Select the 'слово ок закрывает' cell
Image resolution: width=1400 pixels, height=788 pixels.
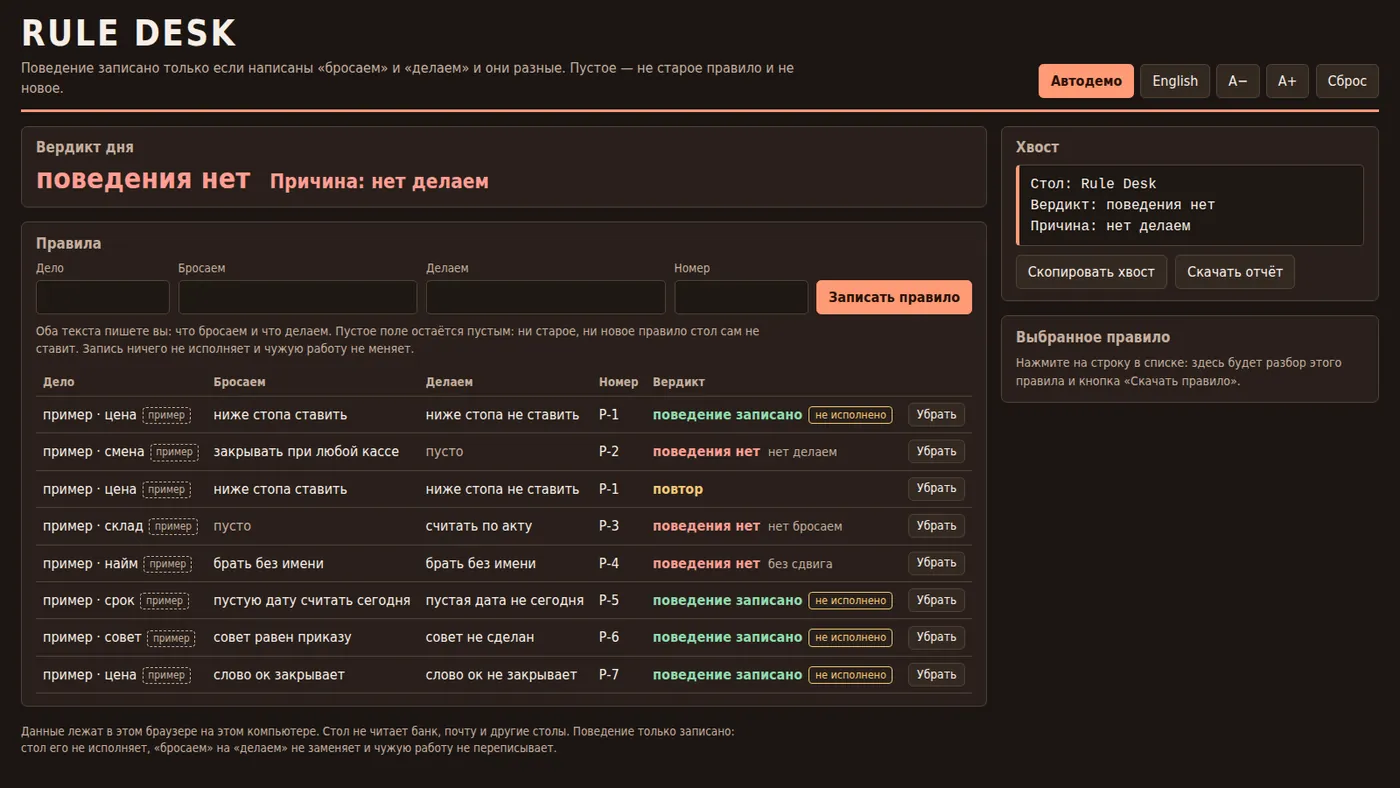279,675
